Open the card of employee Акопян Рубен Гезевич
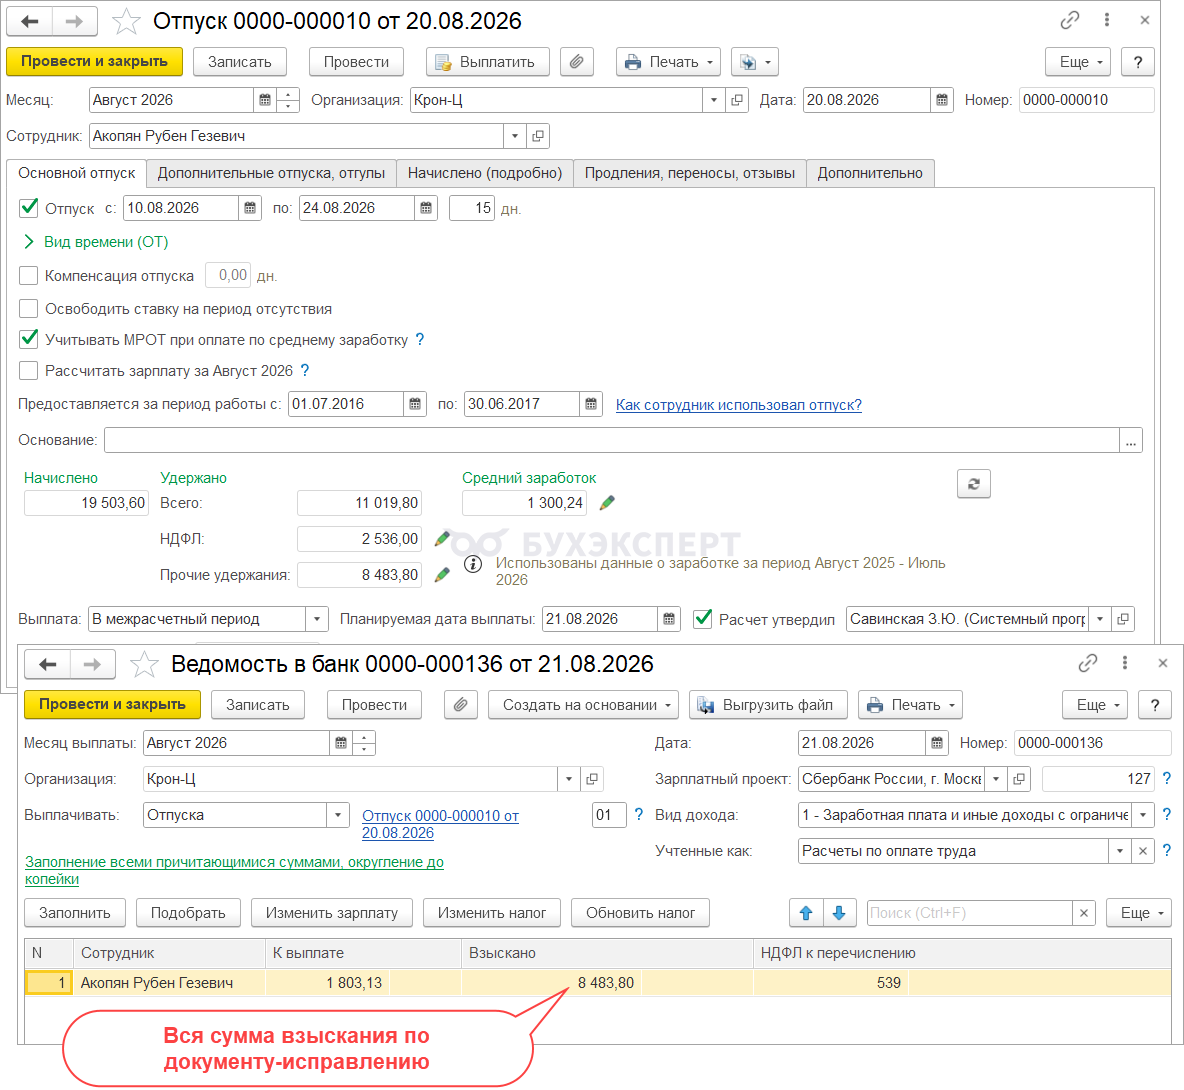 (538, 136)
